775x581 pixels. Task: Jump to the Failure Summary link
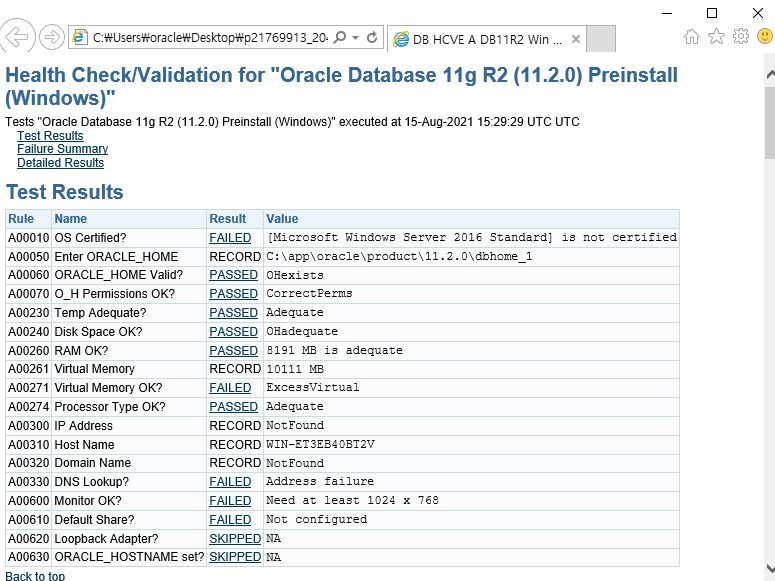coord(62,149)
